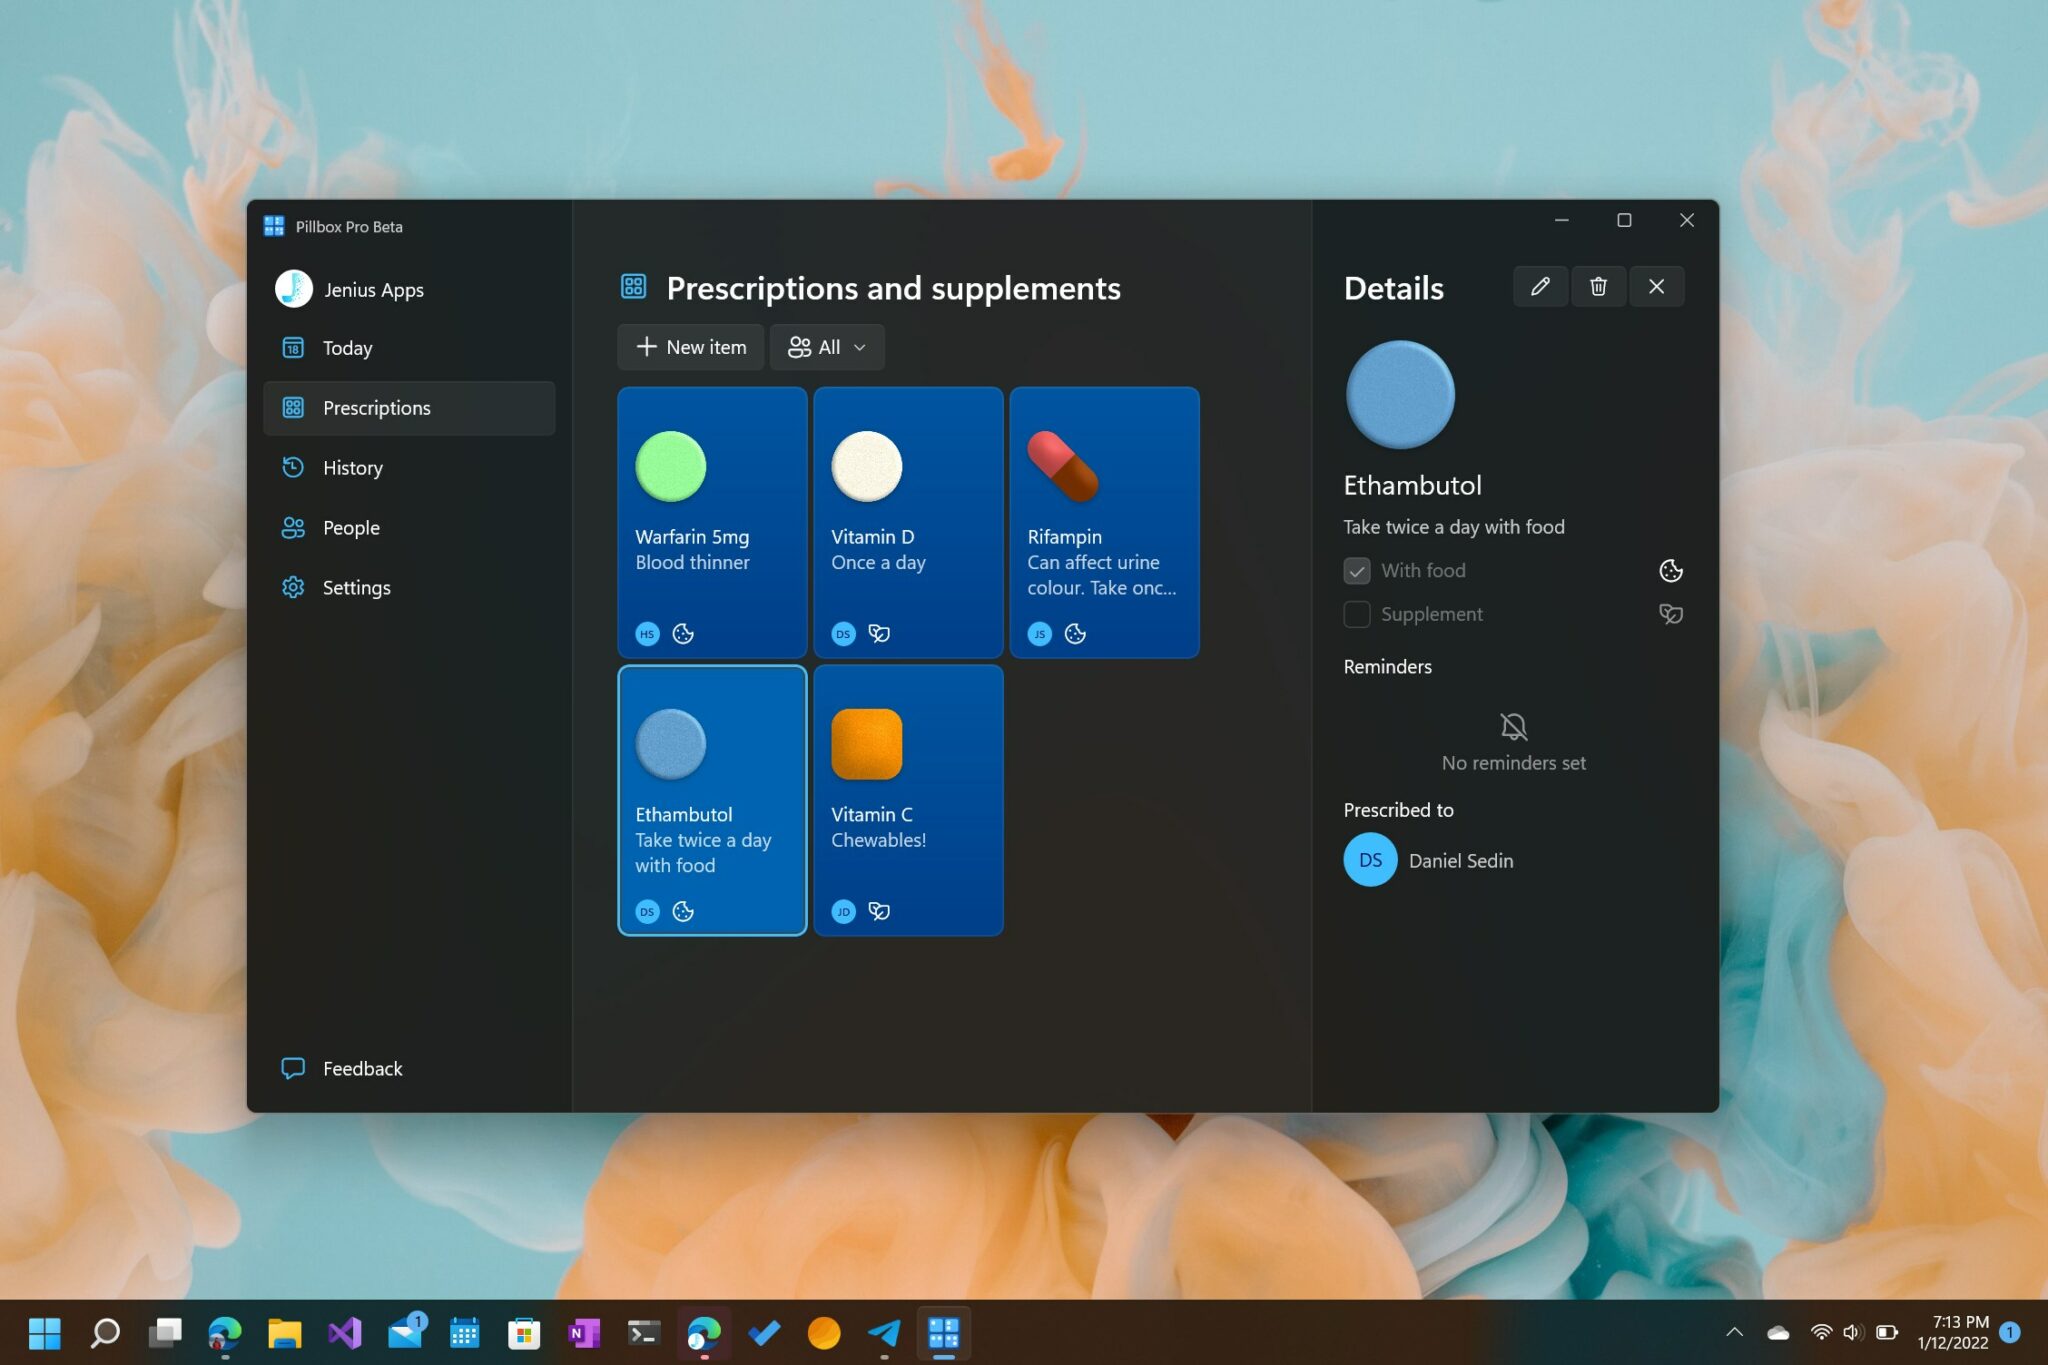
Task: Open the Settings page
Action: pos(356,587)
